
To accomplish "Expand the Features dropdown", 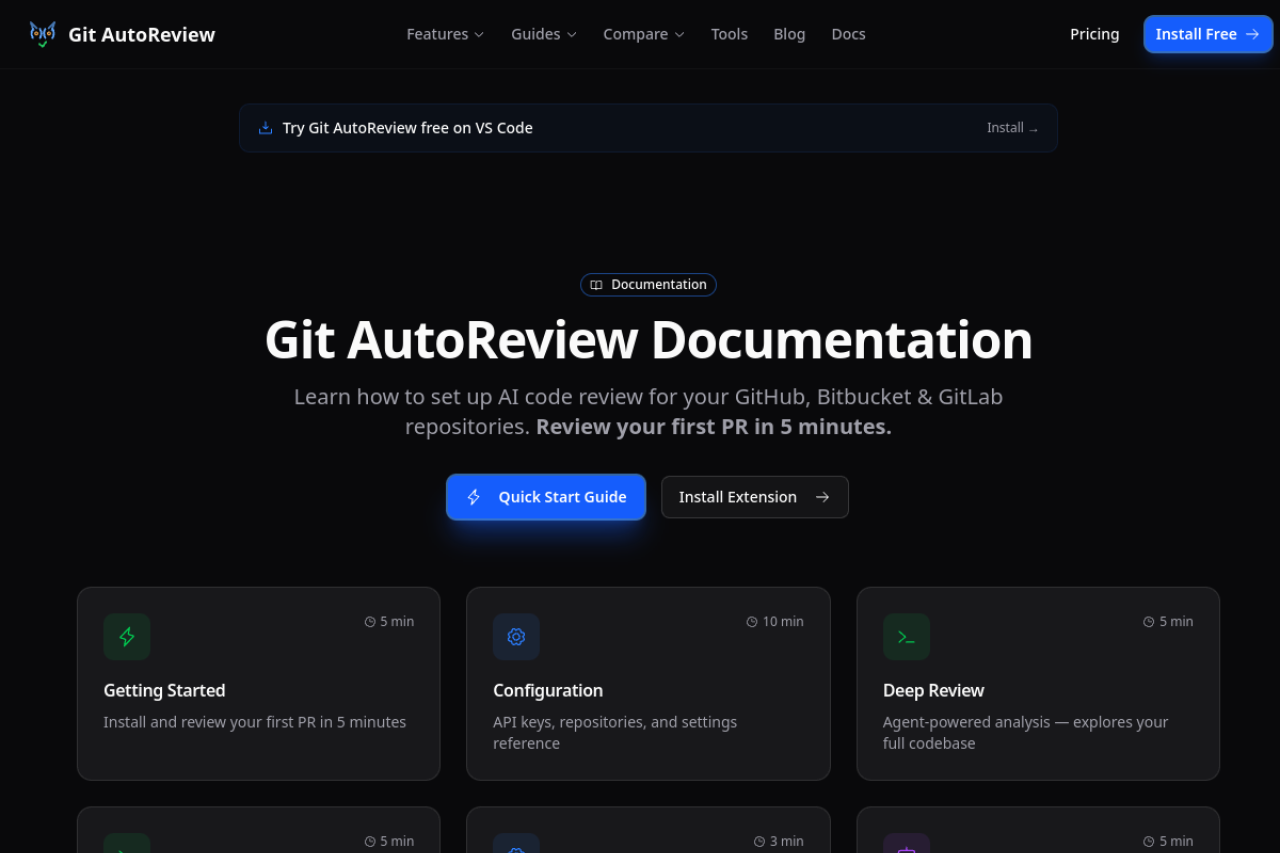I will pyautogui.click(x=444, y=33).
